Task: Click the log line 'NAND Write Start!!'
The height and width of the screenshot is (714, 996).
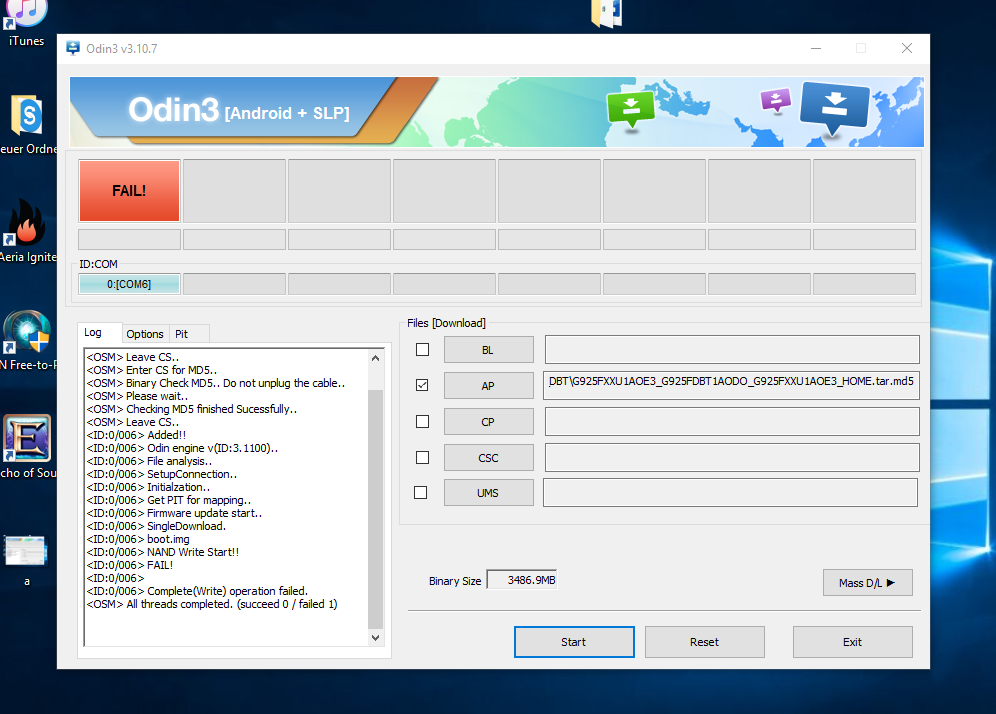Action: pyautogui.click(x=163, y=552)
